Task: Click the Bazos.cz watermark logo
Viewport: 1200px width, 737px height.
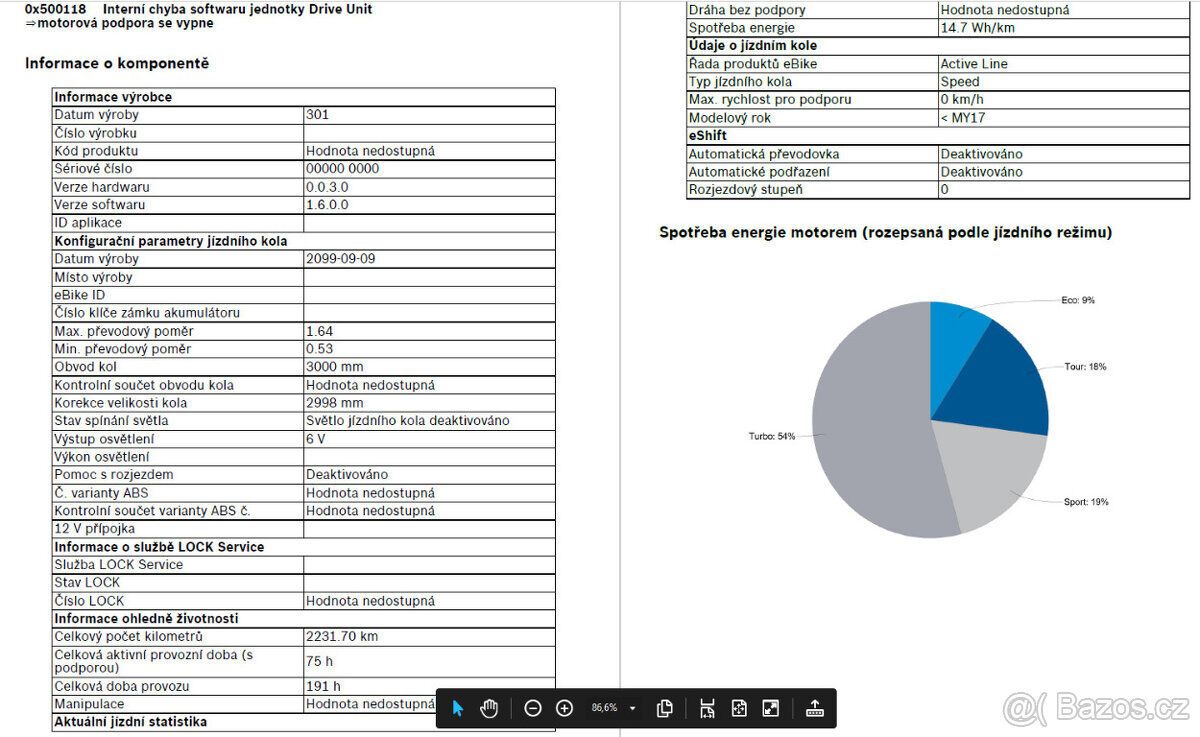Action: point(1096,706)
